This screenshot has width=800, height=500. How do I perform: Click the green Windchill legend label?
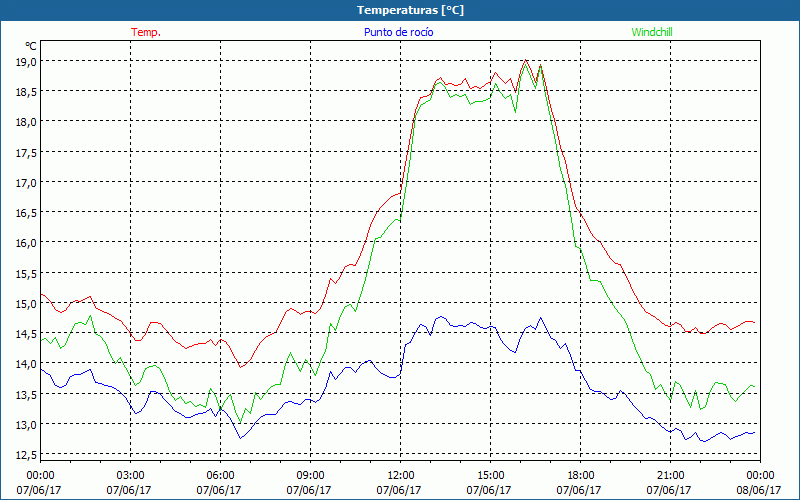(652, 32)
